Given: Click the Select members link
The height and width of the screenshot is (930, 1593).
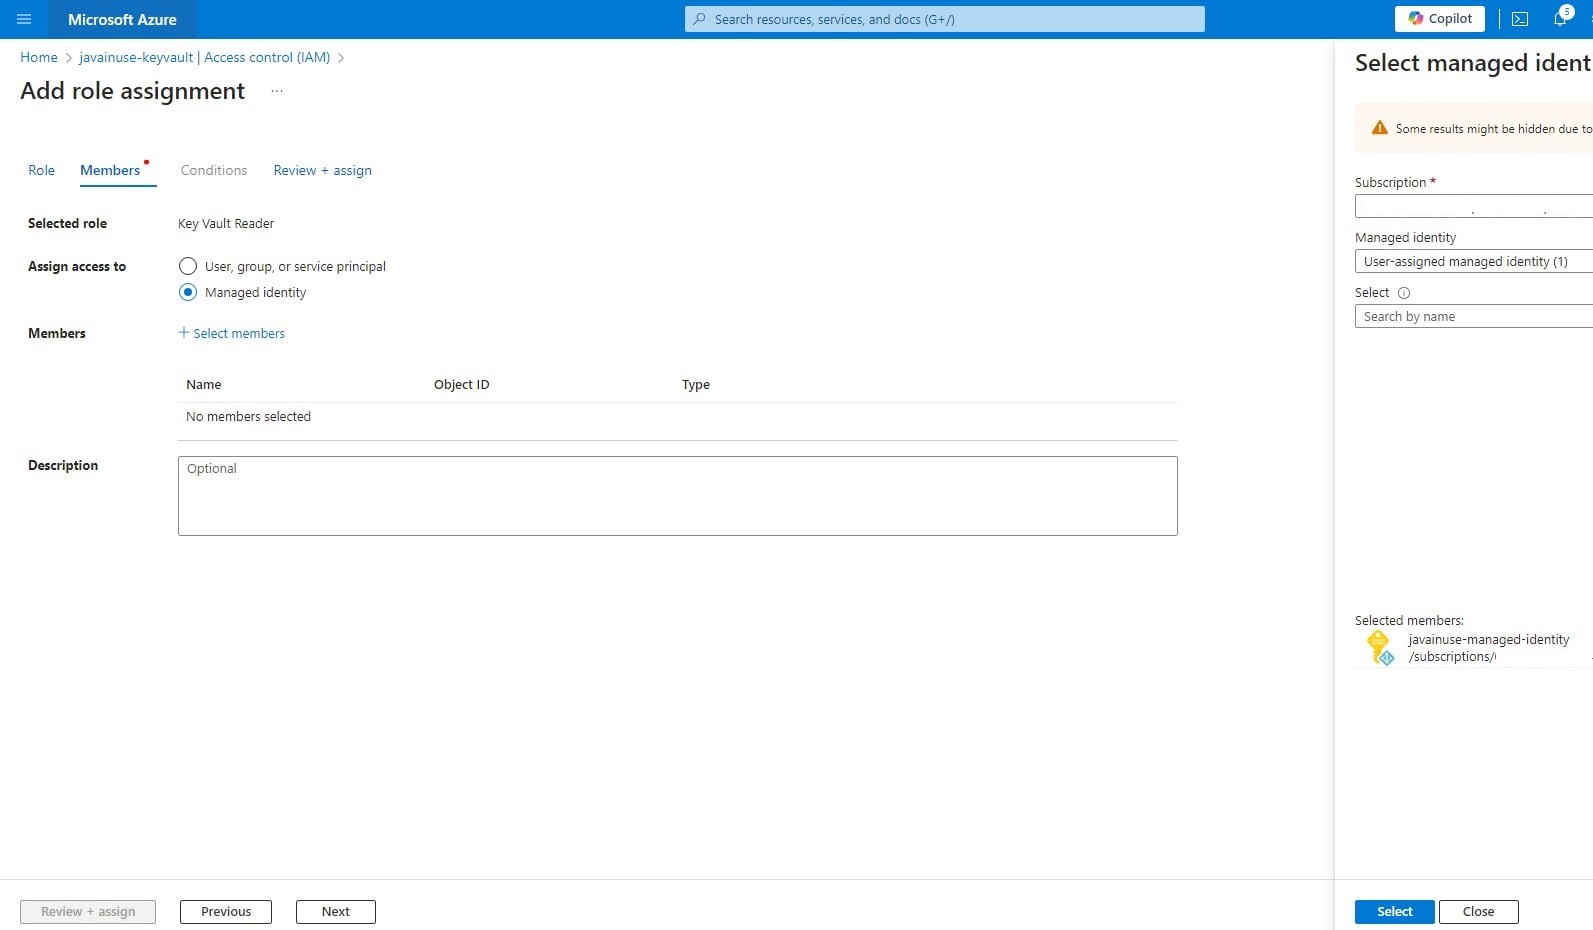Looking at the screenshot, I should pos(239,333).
